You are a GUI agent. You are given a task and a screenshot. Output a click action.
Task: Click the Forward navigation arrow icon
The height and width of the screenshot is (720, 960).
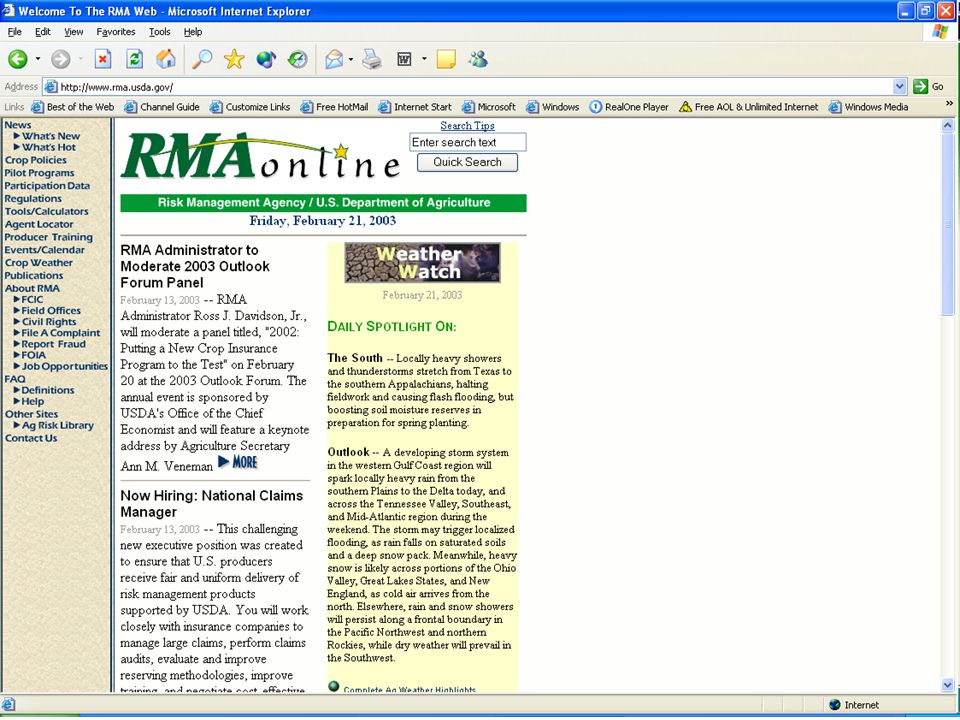(60, 59)
